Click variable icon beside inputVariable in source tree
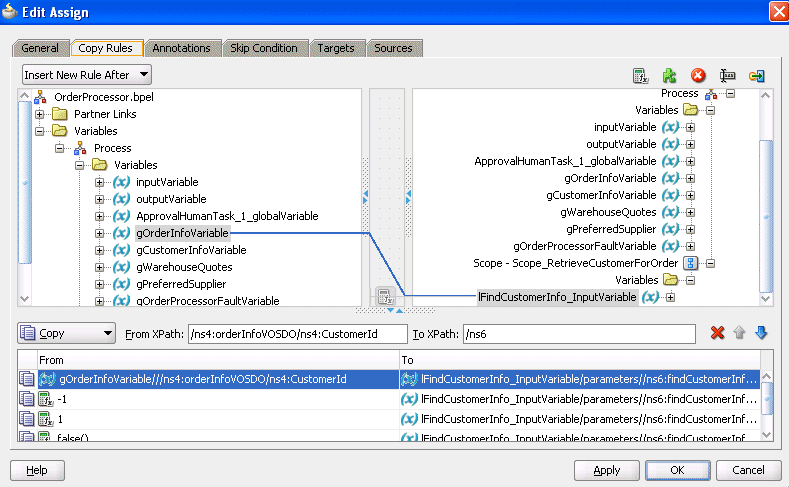This screenshot has height=487, width=789. click(x=121, y=182)
